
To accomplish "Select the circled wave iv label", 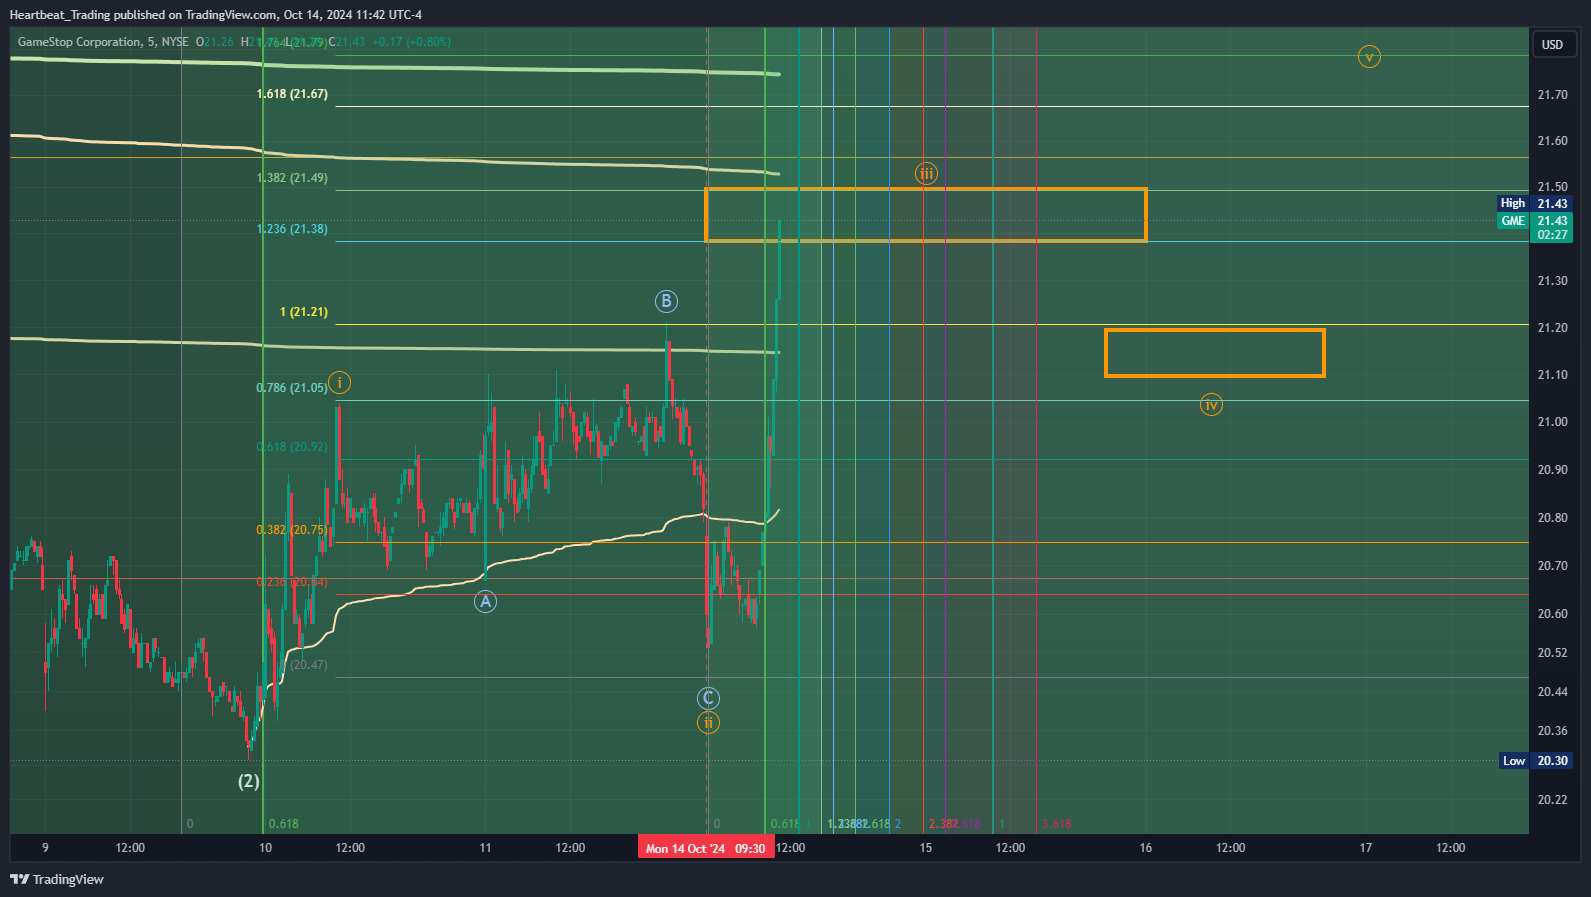I will click(x=1211, y=405).
